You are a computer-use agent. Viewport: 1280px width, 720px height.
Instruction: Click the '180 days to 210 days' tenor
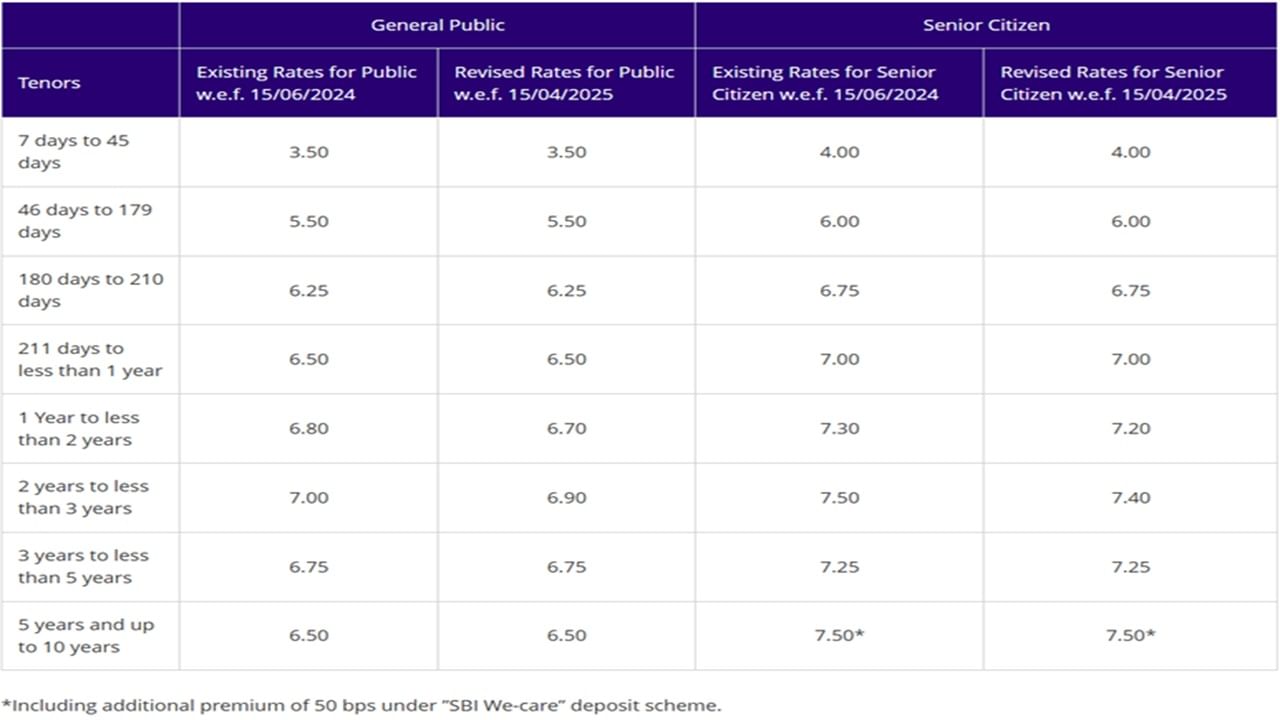click(90, 290)
